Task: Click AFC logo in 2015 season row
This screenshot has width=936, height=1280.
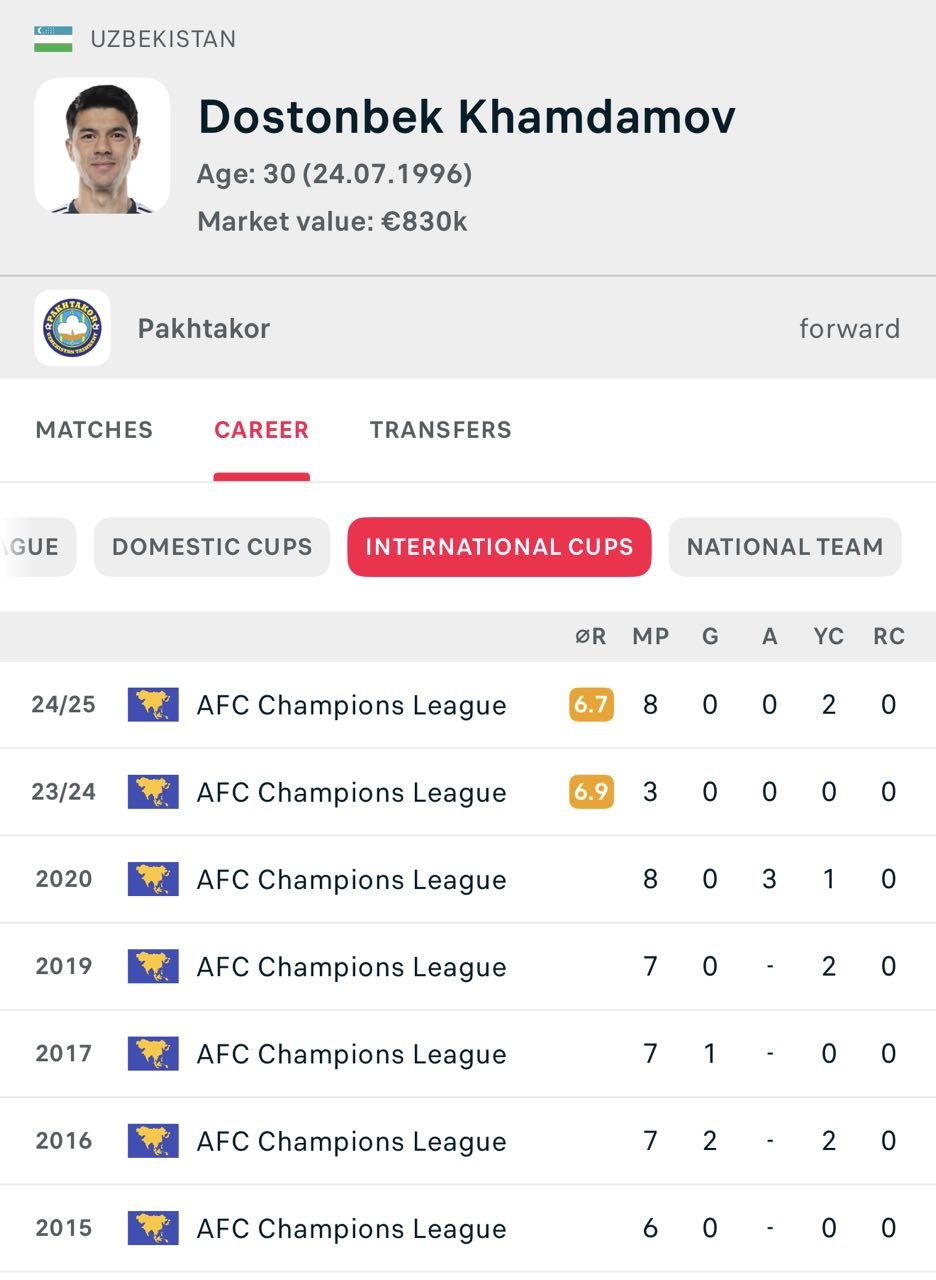Action: coord(153,1228)
